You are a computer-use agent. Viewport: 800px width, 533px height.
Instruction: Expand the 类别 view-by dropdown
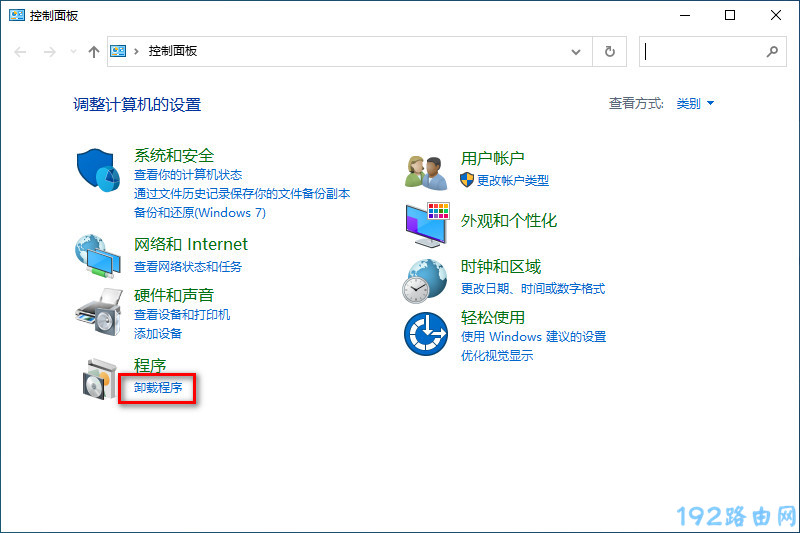[695, 103]
